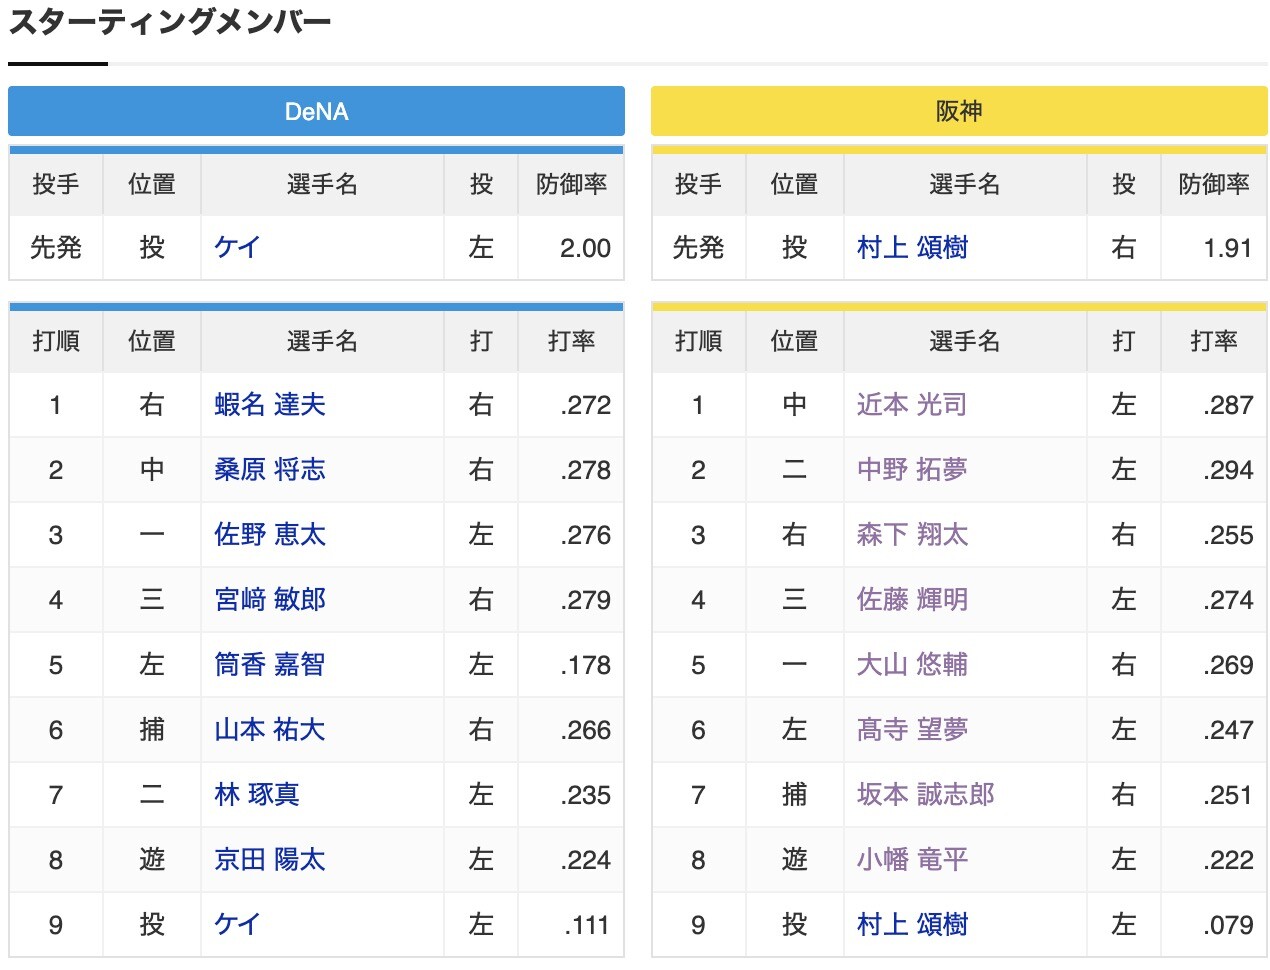View 近本 光司's player page
Viewport: 1270px width, 970px height.
pos(912,405)
